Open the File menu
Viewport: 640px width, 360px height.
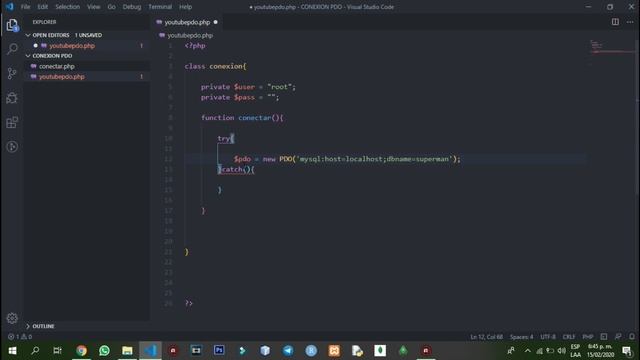coord(25,7)
